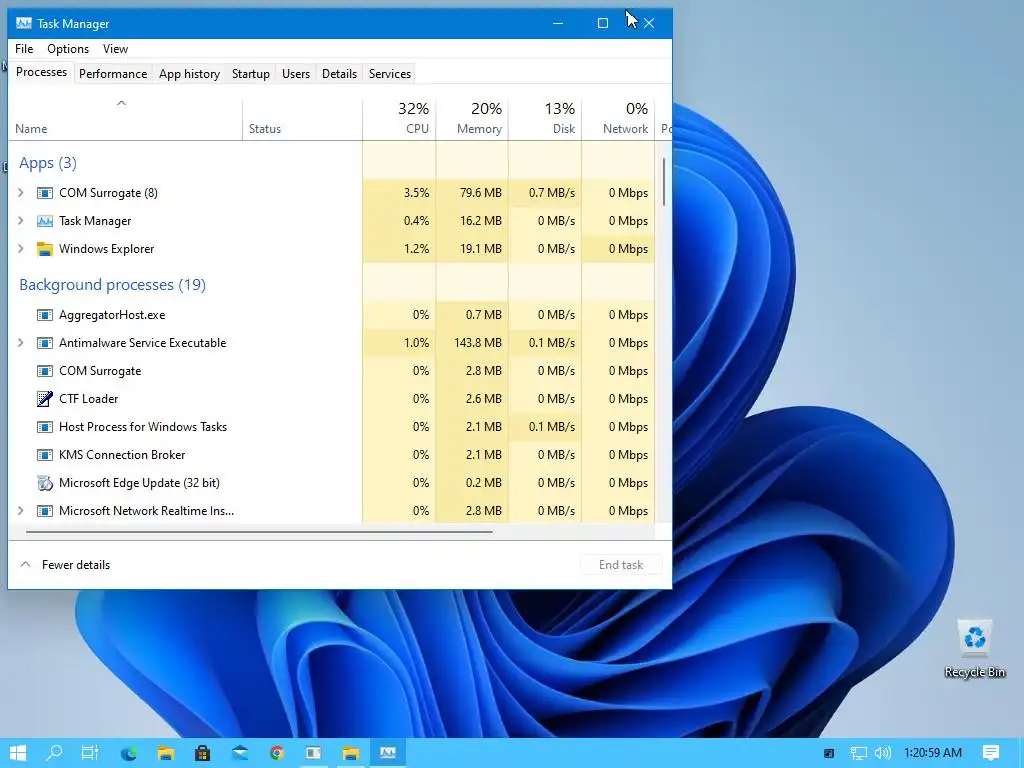
Task: Launch Microsoft Edge from the taskbar
Action: (x=129, y=753)
